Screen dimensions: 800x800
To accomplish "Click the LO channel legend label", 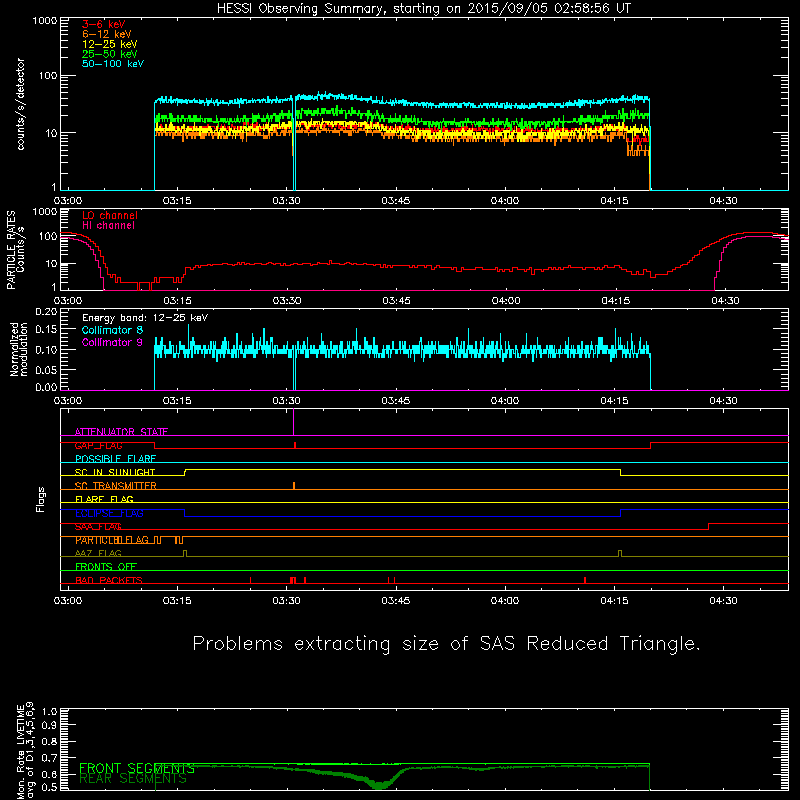I will click(110, 215).
